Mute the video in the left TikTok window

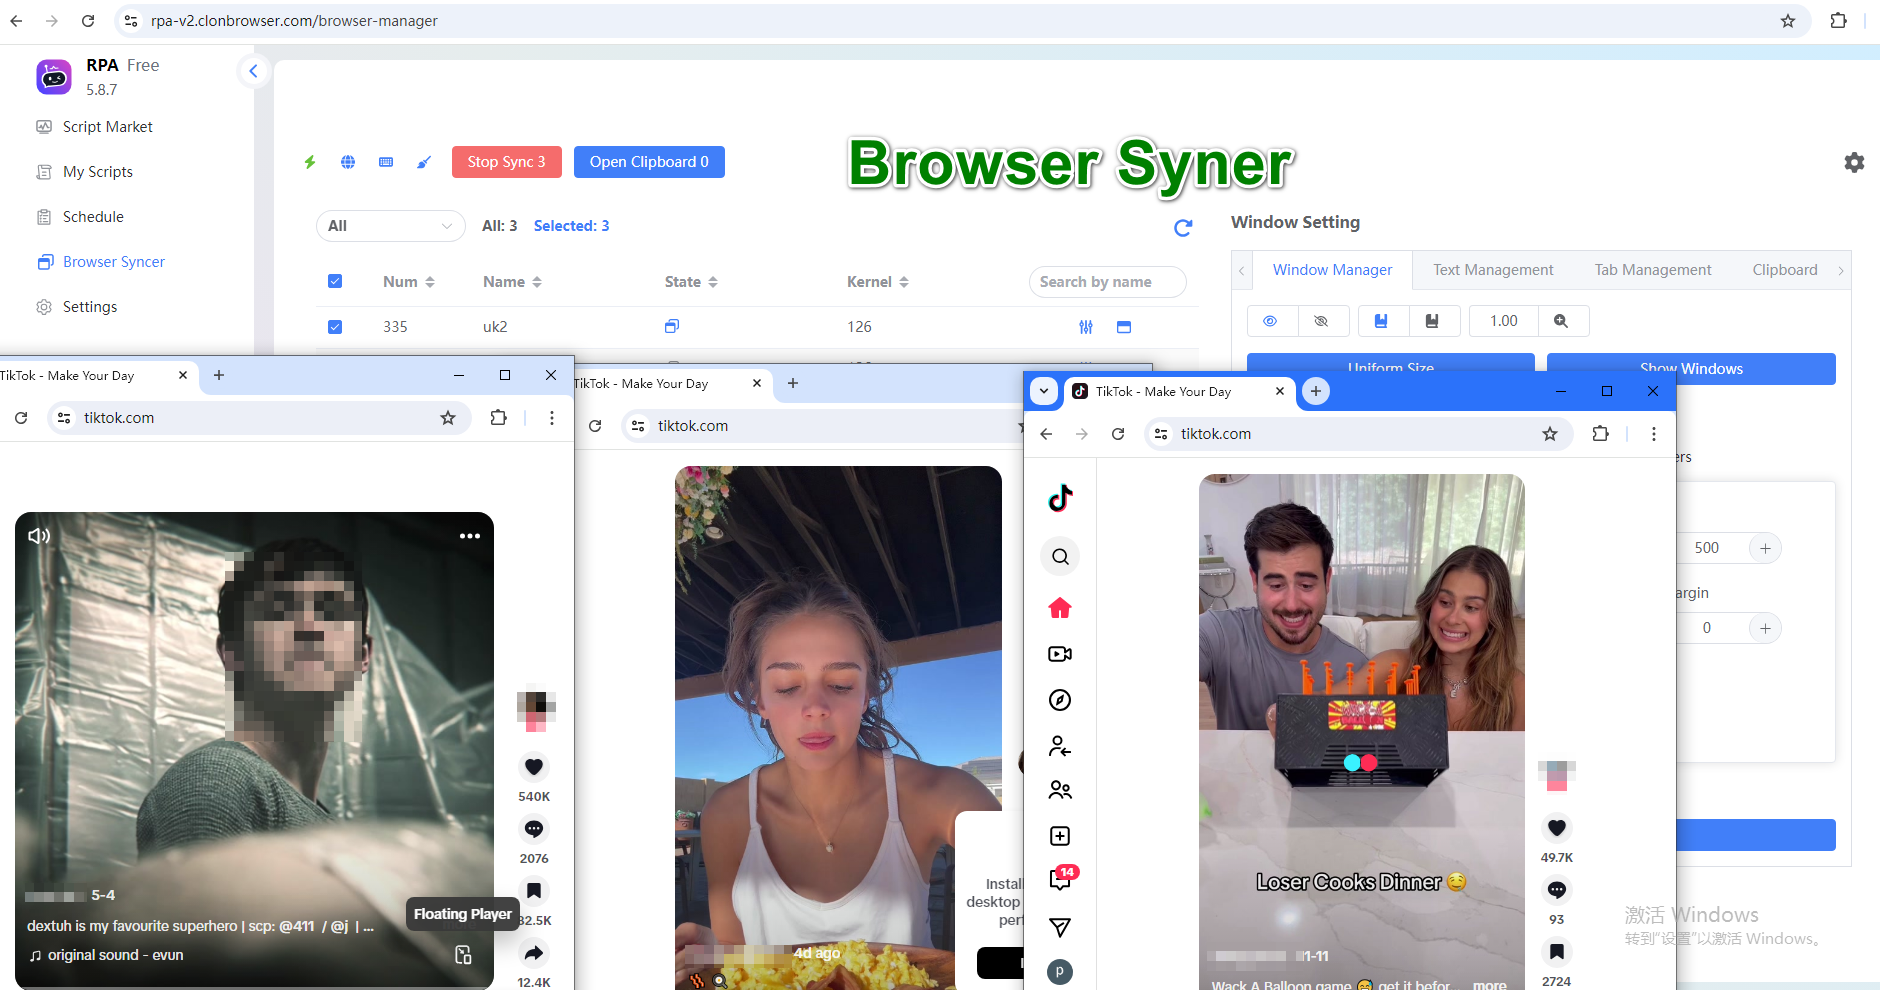tap(39, 536)
